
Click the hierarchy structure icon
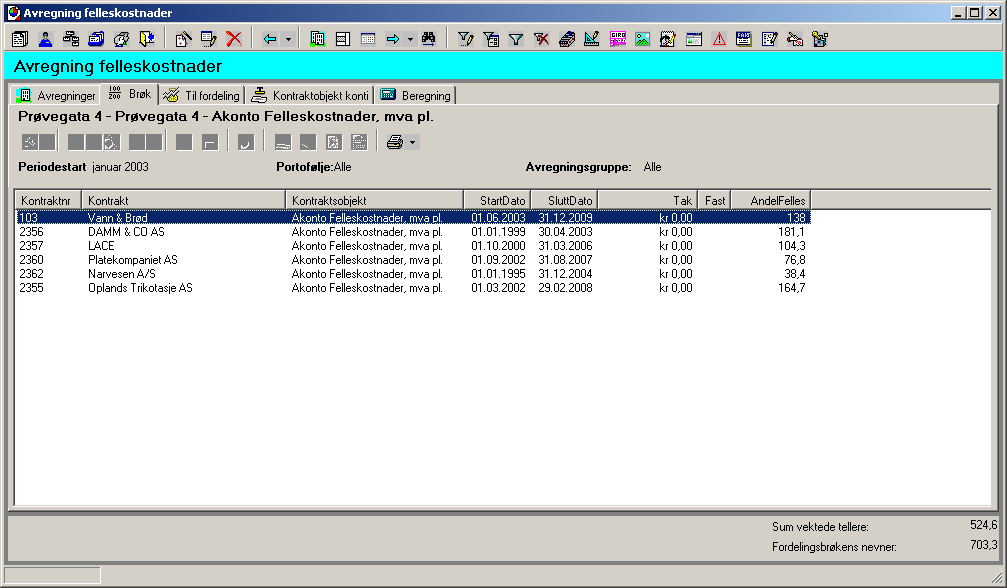point(71,39)
